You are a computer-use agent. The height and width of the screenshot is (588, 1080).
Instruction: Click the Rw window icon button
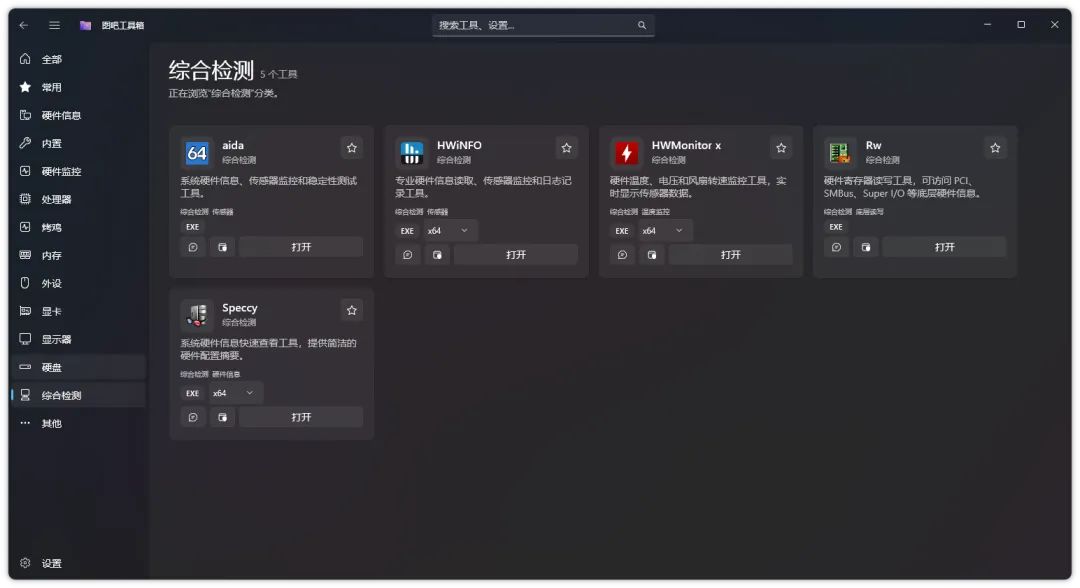pos(866,247)
